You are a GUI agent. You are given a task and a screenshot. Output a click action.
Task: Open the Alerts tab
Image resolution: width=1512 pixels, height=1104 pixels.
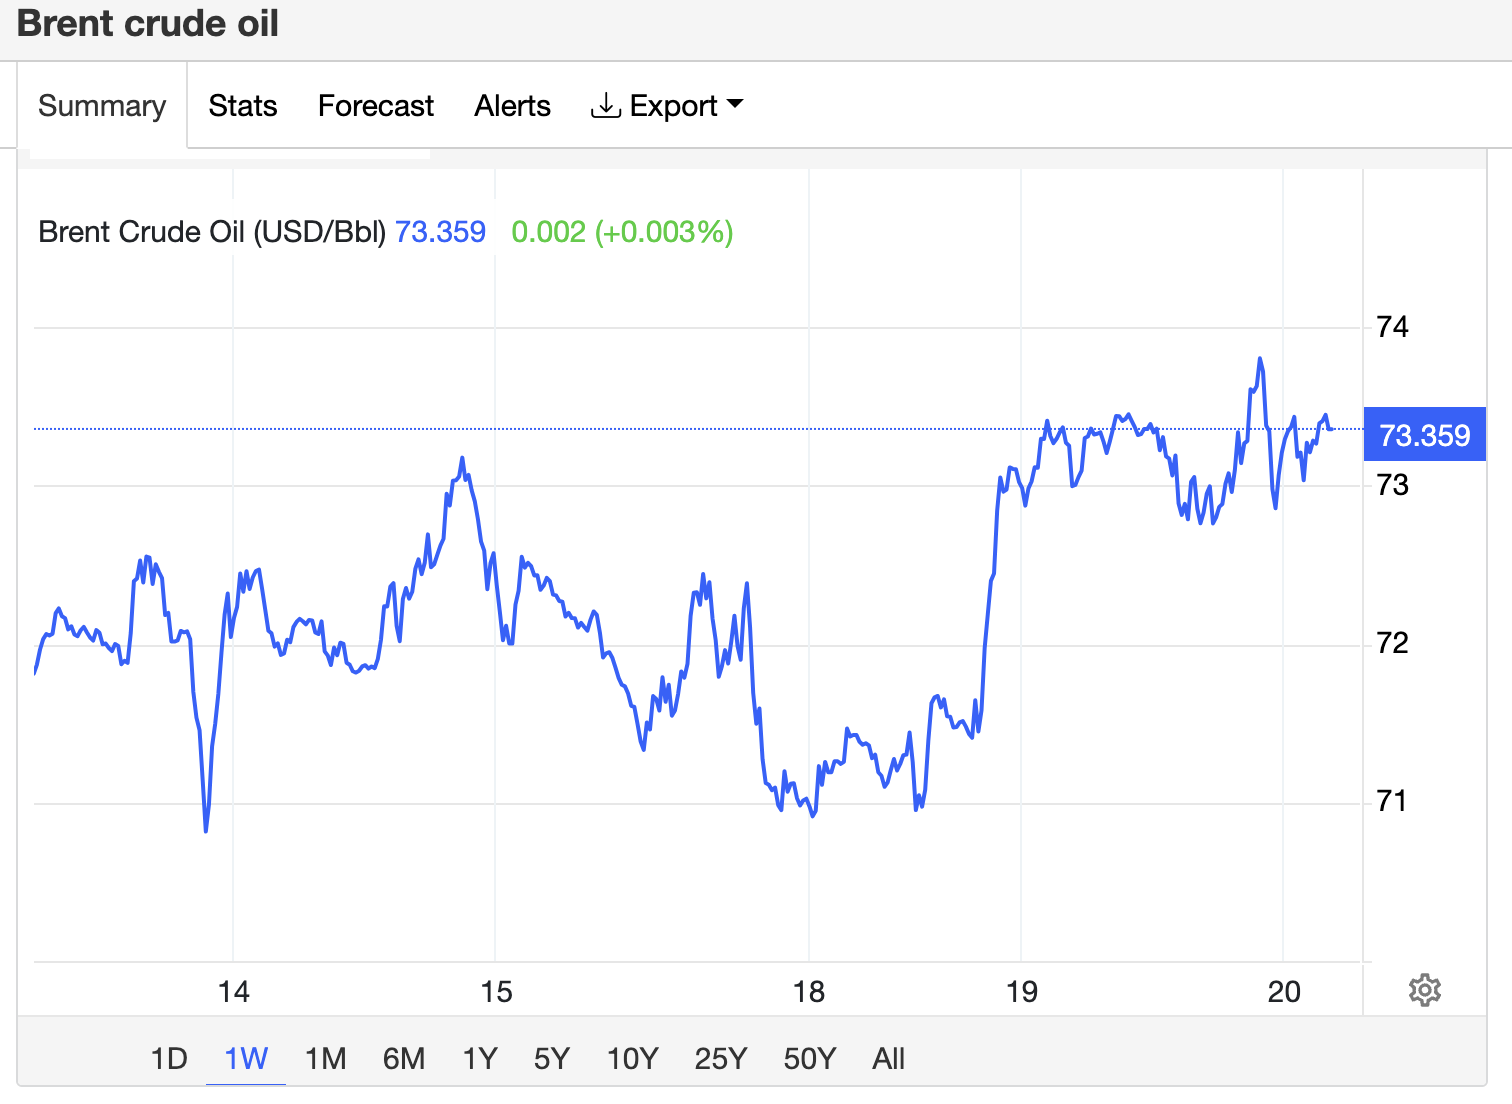[512, 106]
